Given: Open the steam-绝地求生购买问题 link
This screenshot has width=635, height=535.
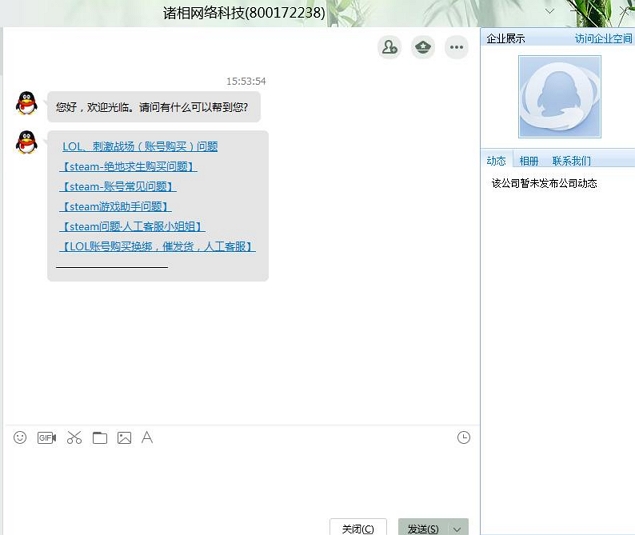Looking at the screenshot, I should click(x=128, y=166).
